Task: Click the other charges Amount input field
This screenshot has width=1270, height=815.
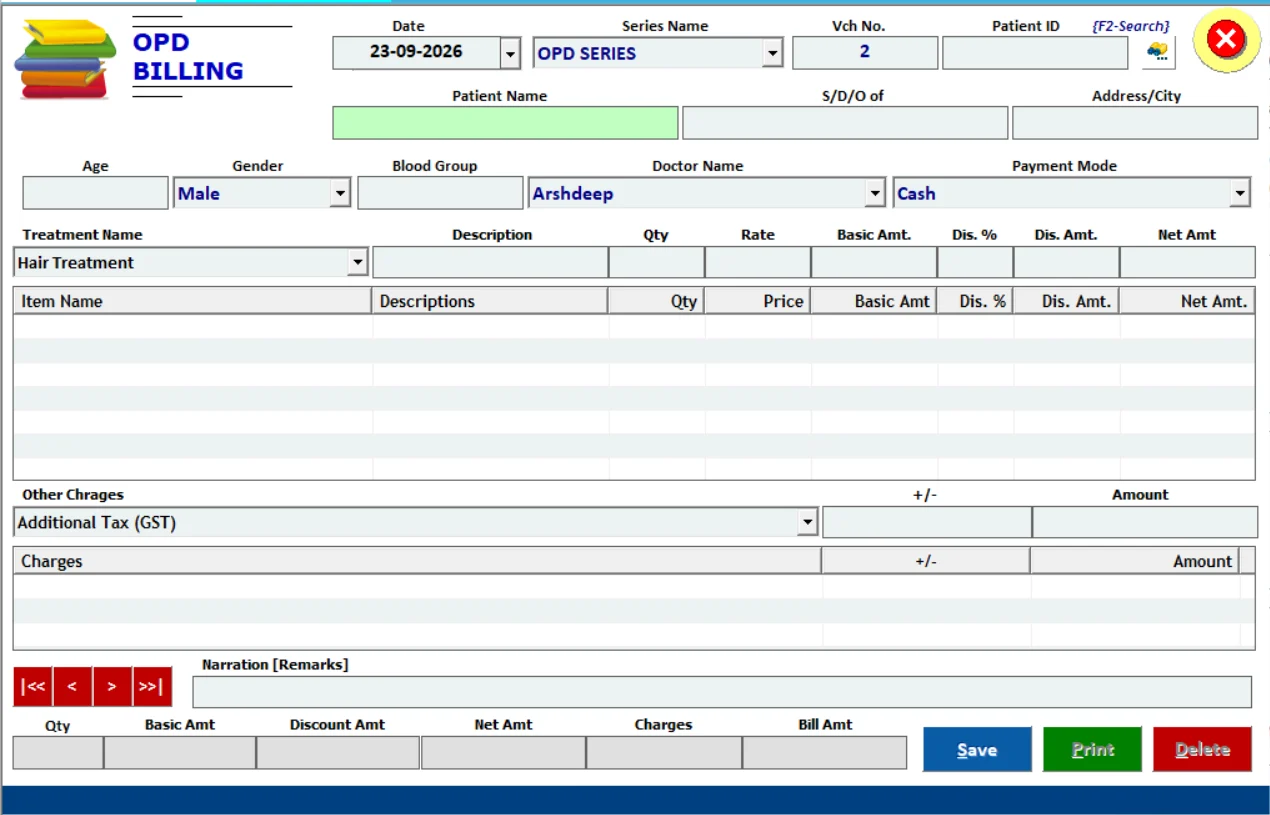Action: tap(1145, 522)
